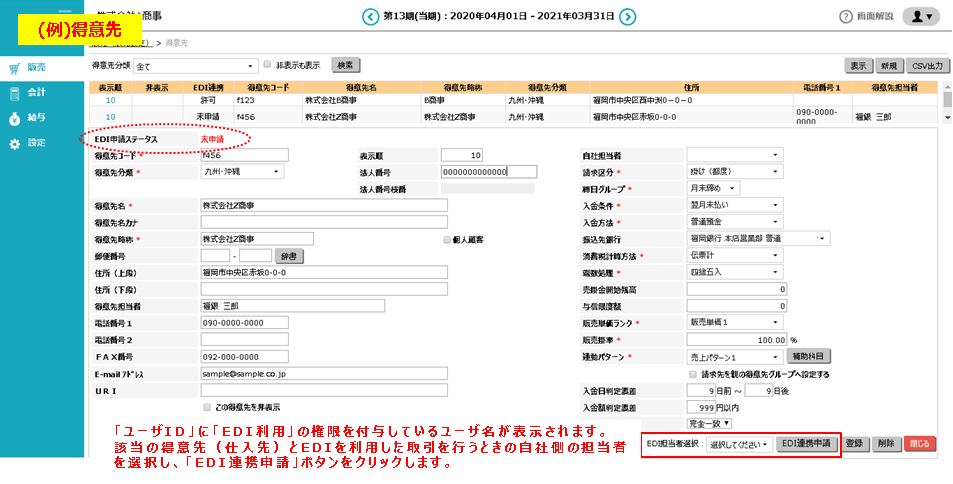The width and height of the screenshot is (953, 484).
Task: Click the CSV出力 button
Action: (x=926, y=65)
